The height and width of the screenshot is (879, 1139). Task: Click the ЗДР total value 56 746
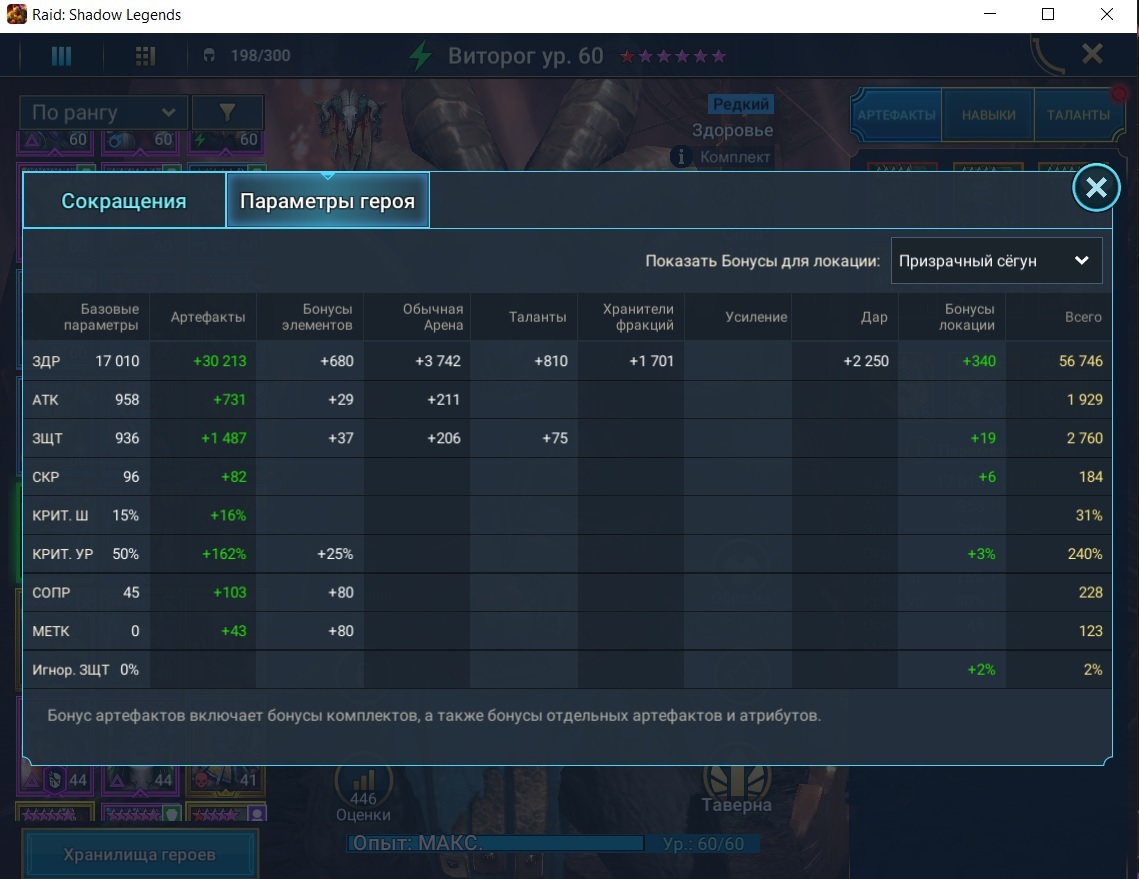1080,361
